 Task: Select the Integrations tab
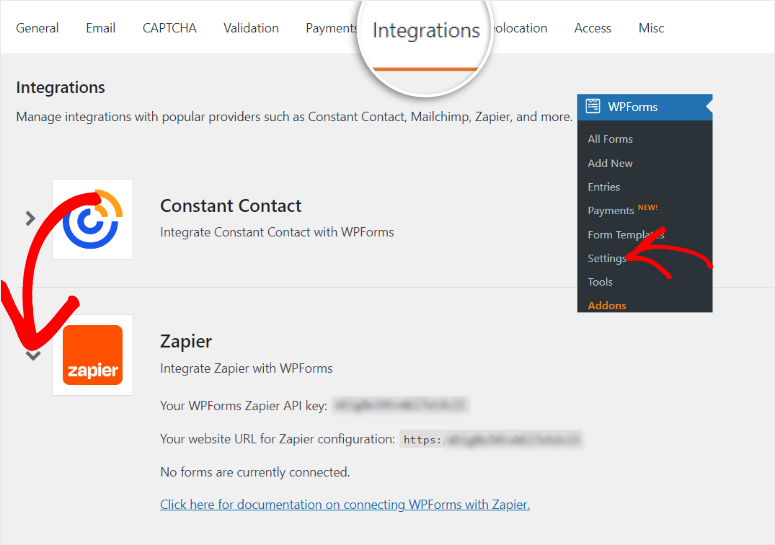(426, 31)
